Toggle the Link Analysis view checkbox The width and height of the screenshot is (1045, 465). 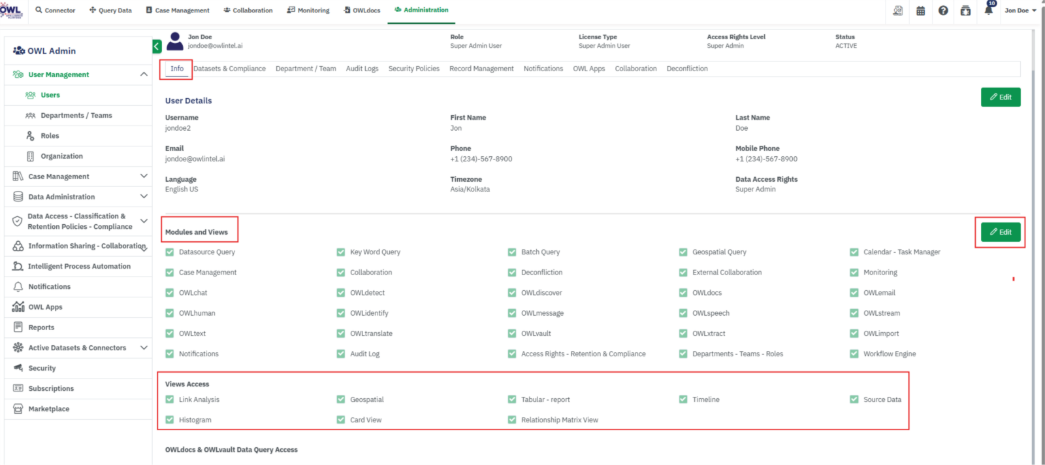[170, 400]
